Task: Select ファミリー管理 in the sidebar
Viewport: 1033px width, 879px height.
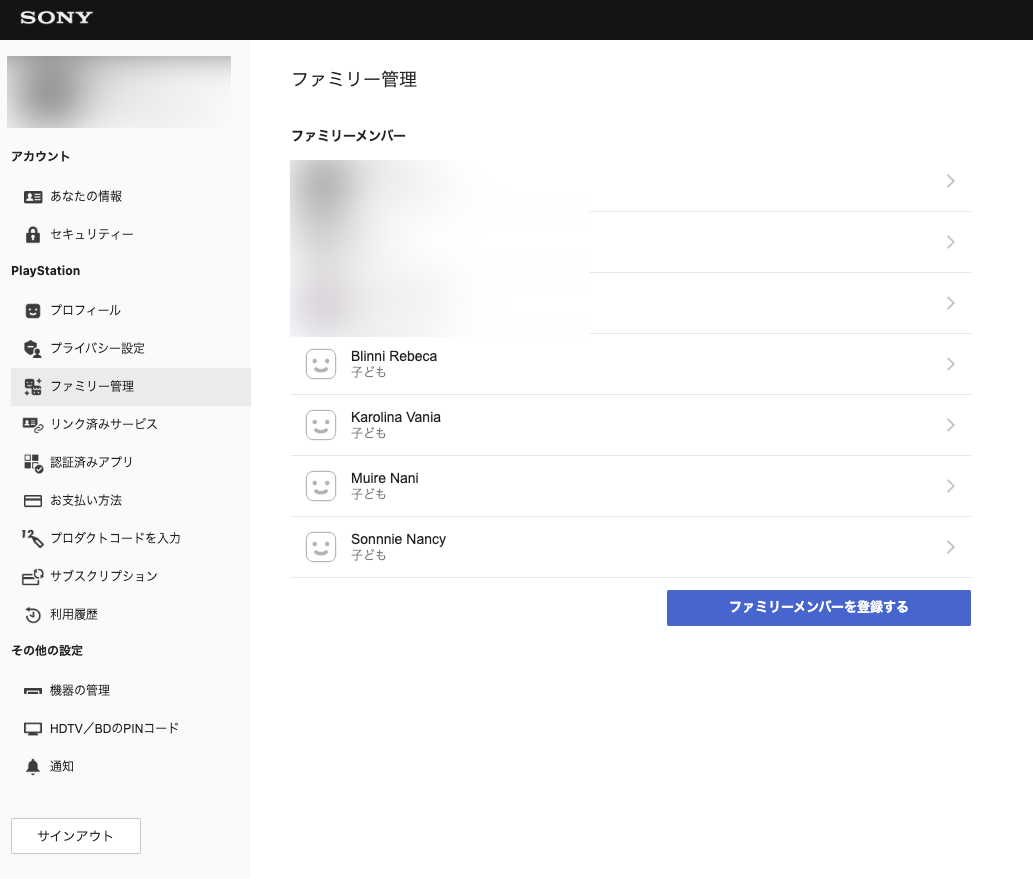Action: point(130,387)
